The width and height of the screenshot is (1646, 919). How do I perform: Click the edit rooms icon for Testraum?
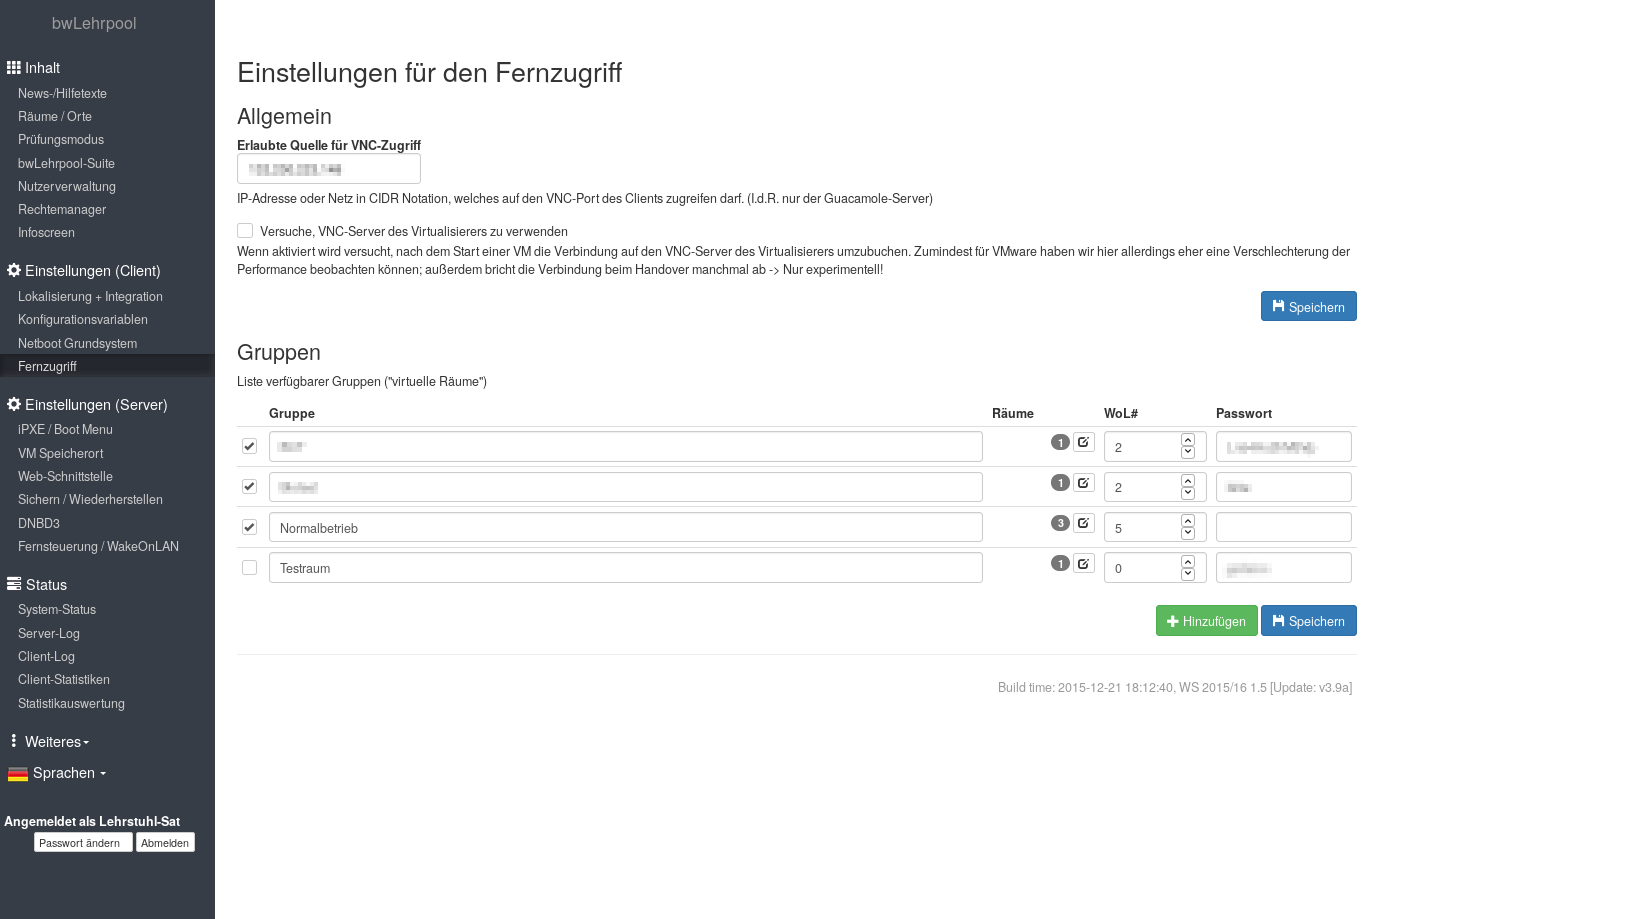point(1083,564)
